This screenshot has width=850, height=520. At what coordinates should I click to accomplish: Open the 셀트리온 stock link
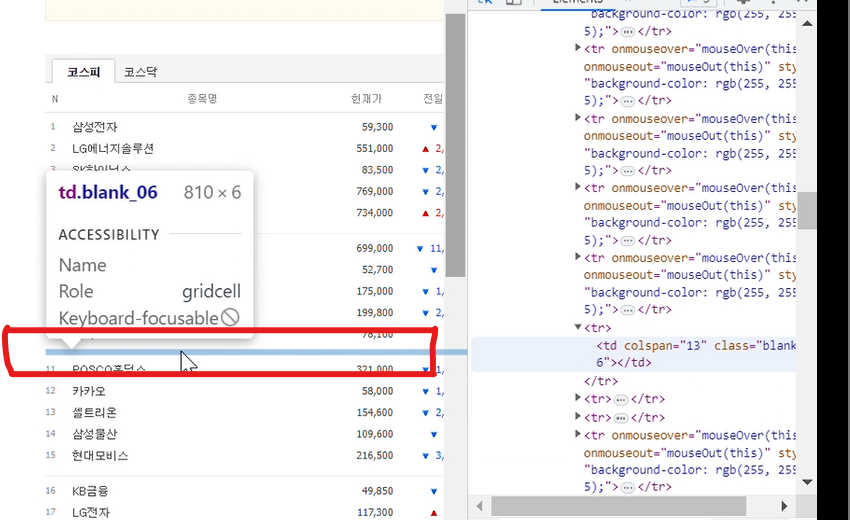(x=94, y=413)
